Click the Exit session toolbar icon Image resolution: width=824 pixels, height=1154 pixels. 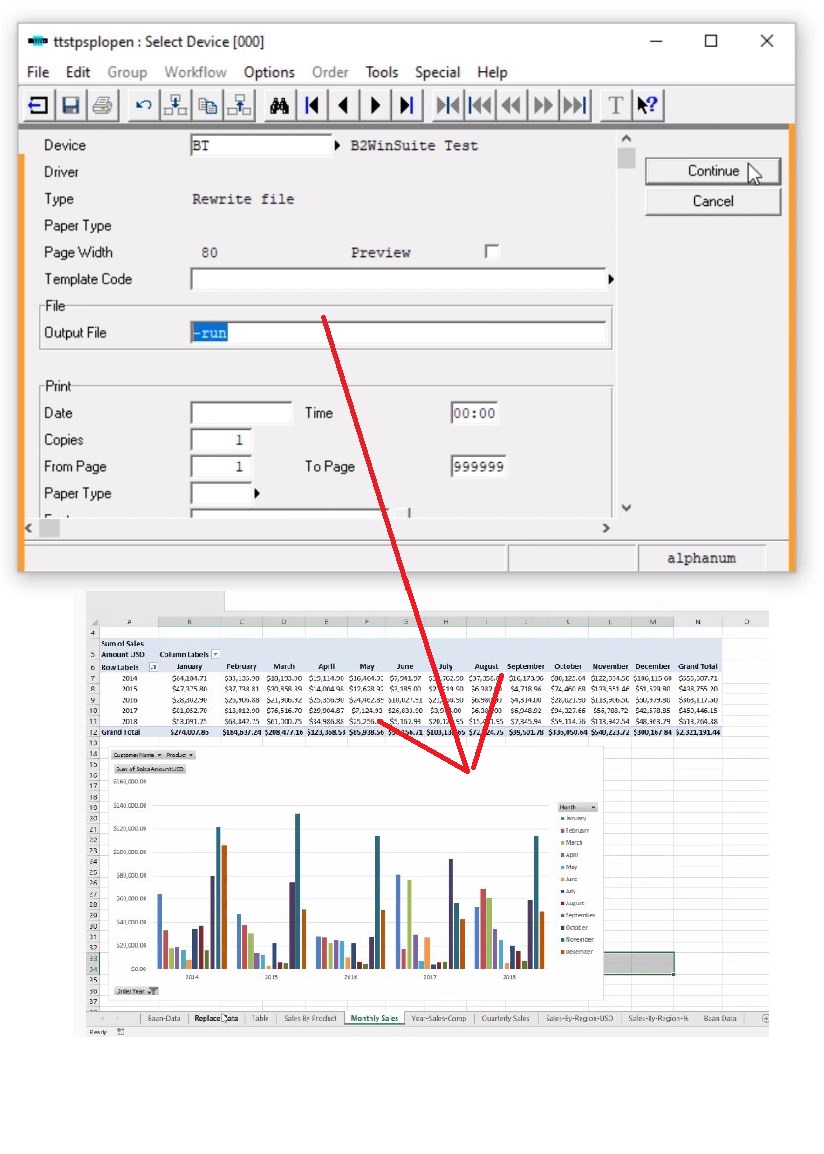(x=38, y=105)
